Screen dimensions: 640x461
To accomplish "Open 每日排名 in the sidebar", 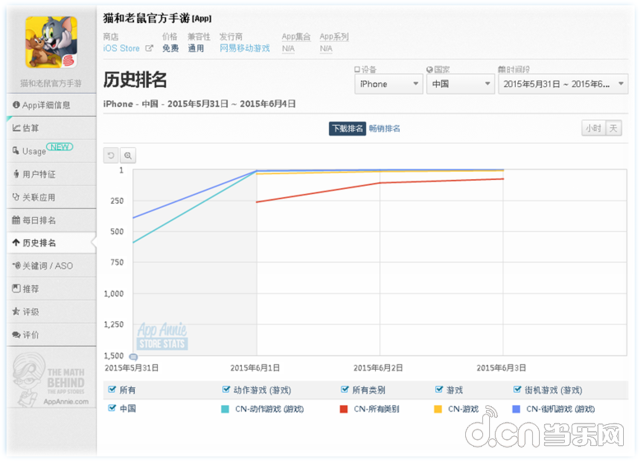I will tap(52, 220).
